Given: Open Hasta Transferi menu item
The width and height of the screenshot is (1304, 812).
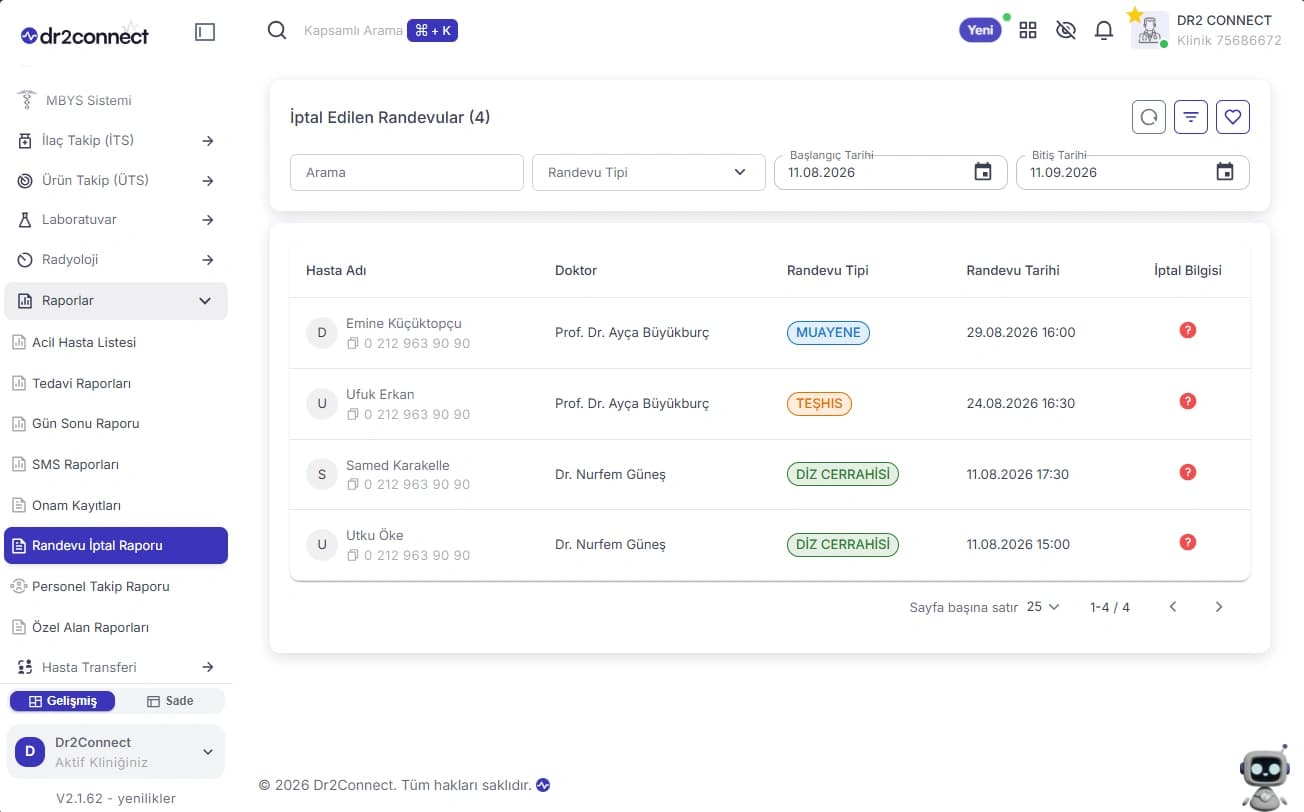Looking at the screenshot, I should pos(116,667).
